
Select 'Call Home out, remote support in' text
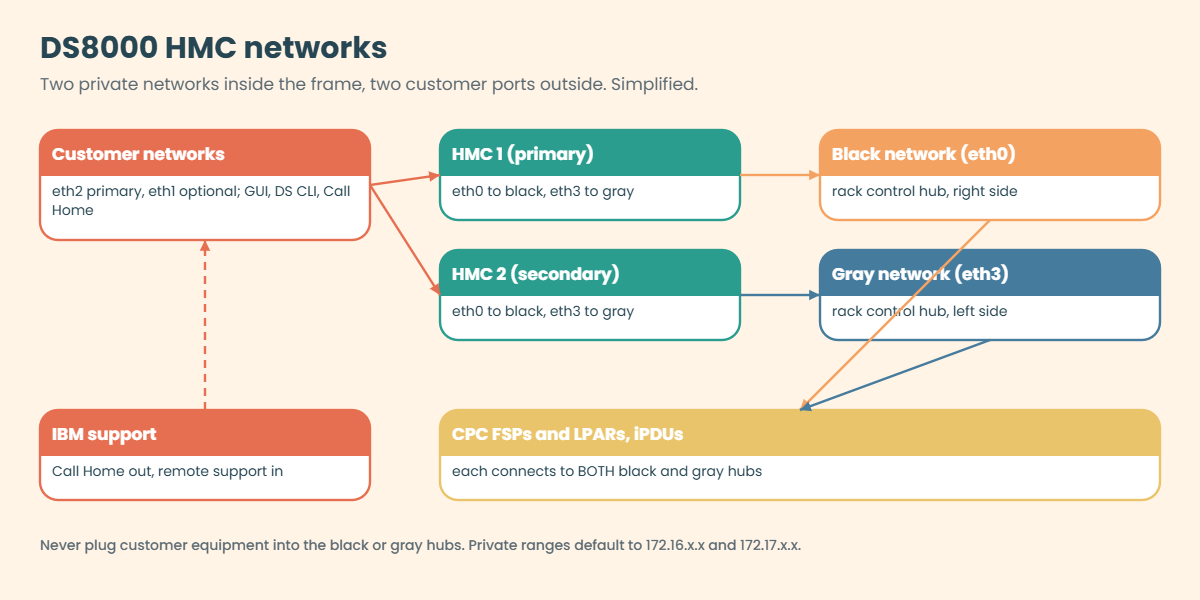click(x=167, y=471)
